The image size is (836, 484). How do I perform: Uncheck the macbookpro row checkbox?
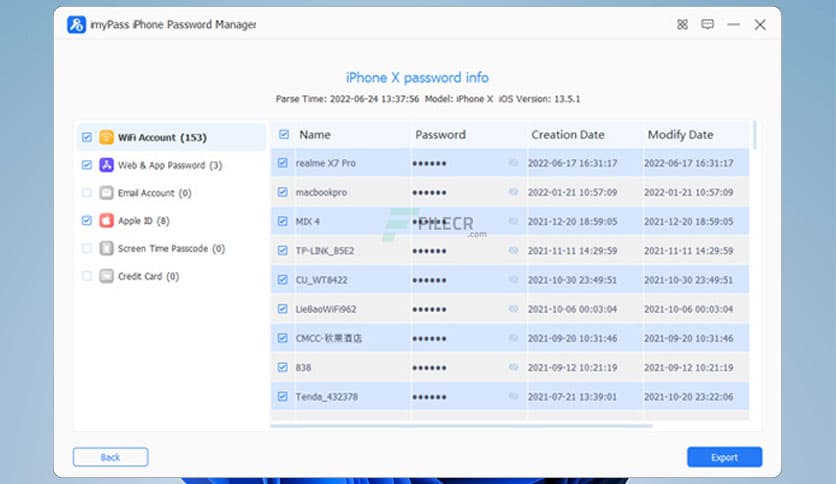pyautogui.click(x=283, y=192)
